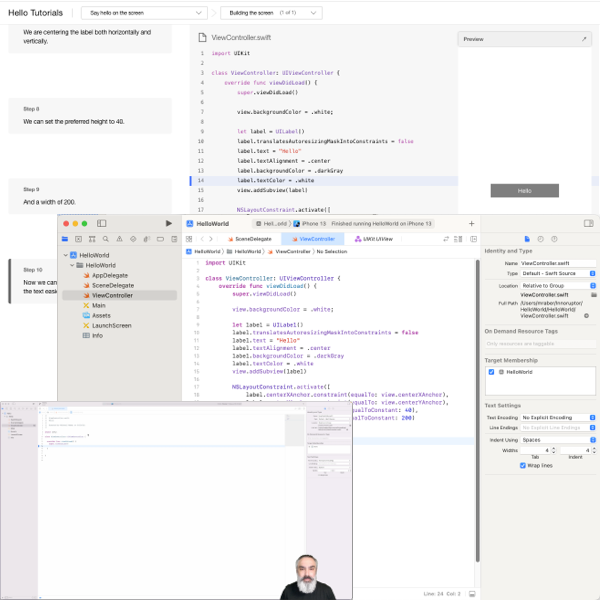This screenshot has width=600, height=600.
Task: Toggle code review arrows icon
Action: pos(446,239)
